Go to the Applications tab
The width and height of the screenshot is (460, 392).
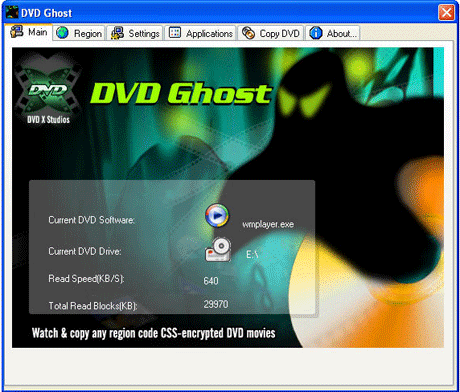[x=200, y=33]
